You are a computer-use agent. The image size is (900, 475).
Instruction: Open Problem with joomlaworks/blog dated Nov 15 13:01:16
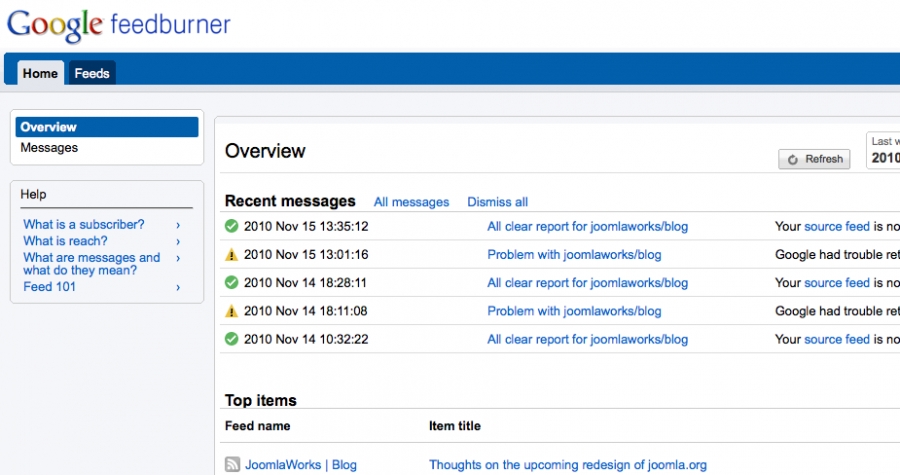(574, 255)
